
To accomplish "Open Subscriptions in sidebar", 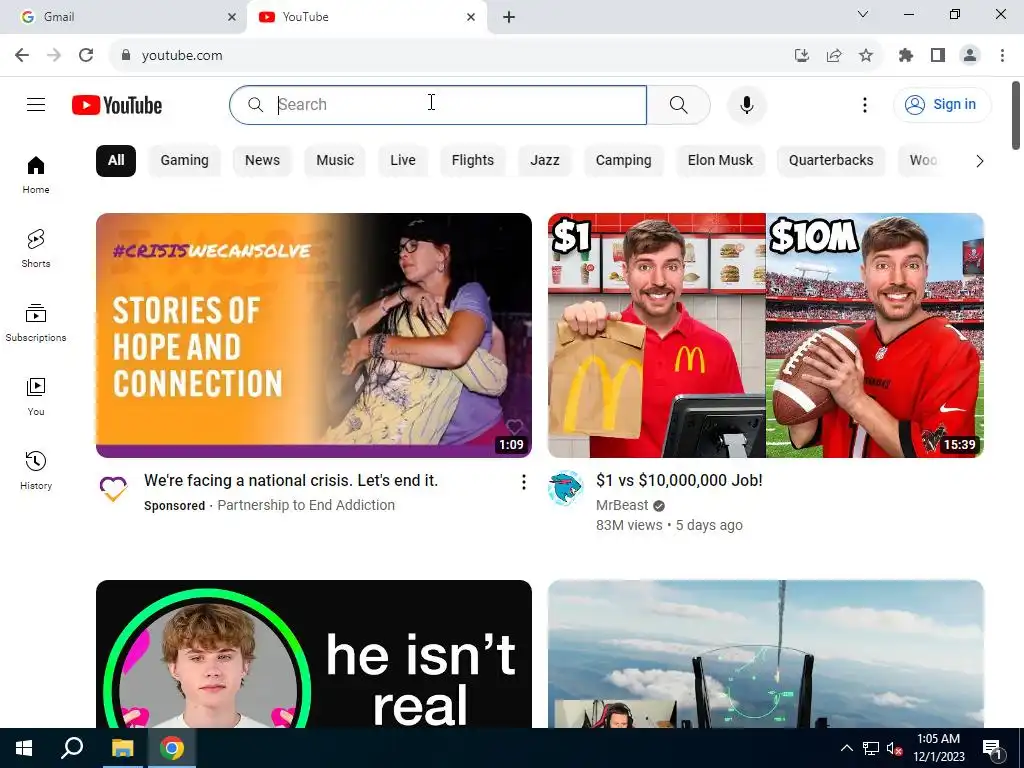I will tap(36, 323).
